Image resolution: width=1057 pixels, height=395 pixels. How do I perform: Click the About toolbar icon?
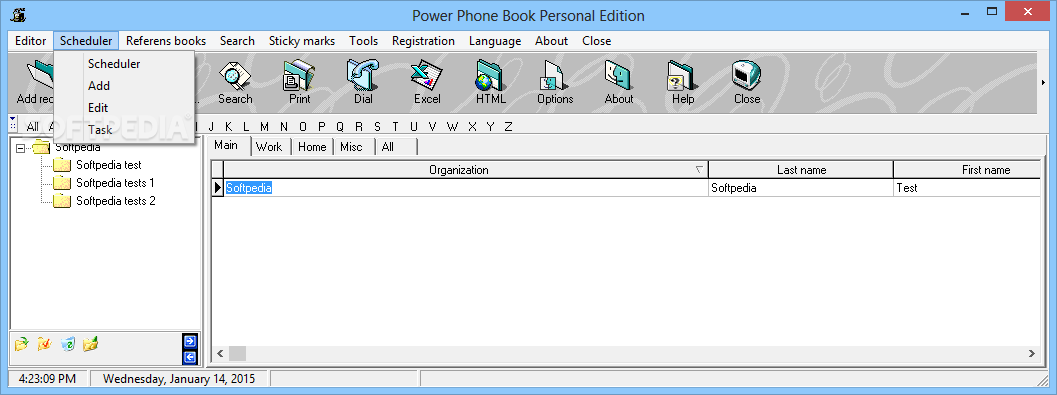618,82
